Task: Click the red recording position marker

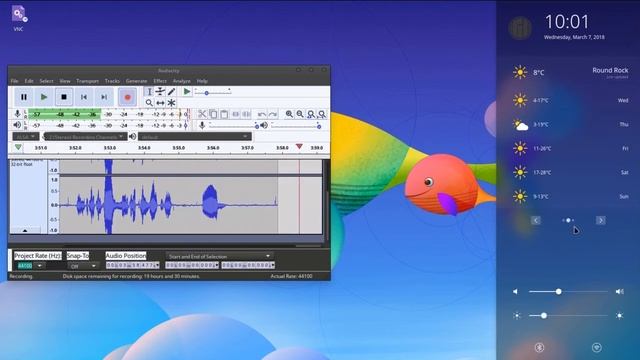Action: [299, 146]
